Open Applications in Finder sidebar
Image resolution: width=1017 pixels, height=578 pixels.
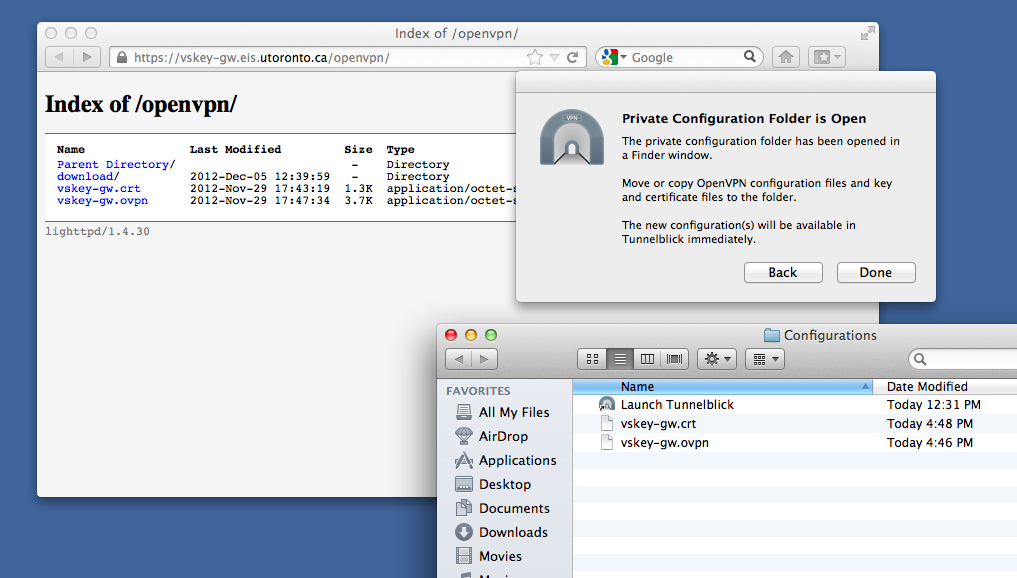506,461
